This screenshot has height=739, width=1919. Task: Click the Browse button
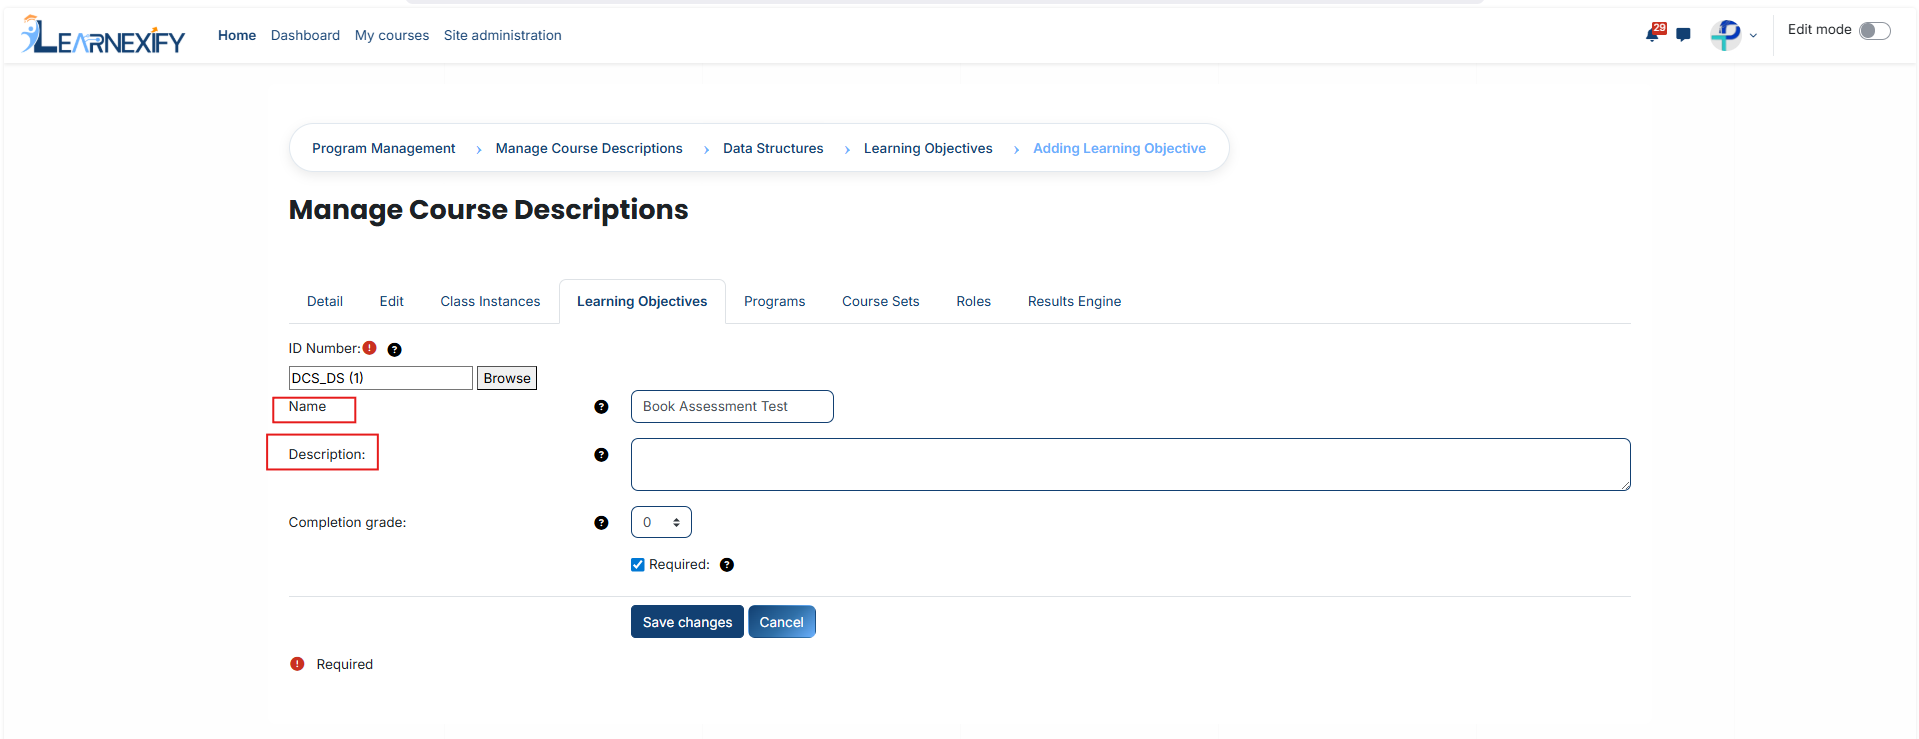tap(507, 378)
